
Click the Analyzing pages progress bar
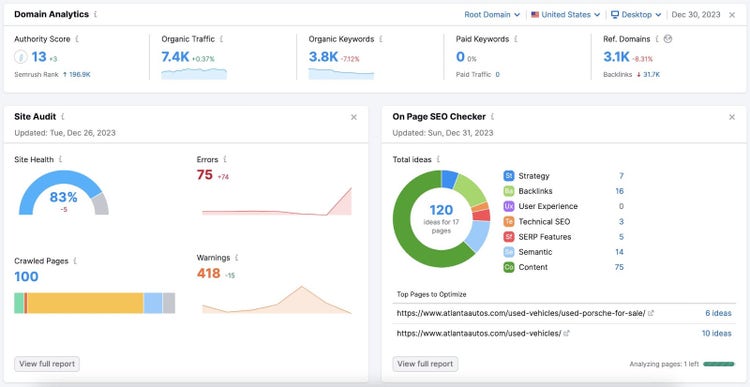pyautogui.click(x=719, y=364)
